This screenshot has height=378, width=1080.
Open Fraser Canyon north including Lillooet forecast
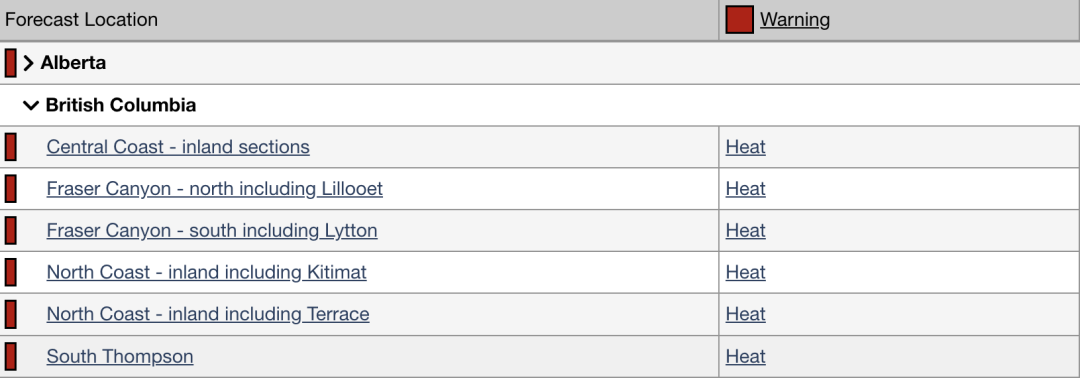[x=214, y=189]
